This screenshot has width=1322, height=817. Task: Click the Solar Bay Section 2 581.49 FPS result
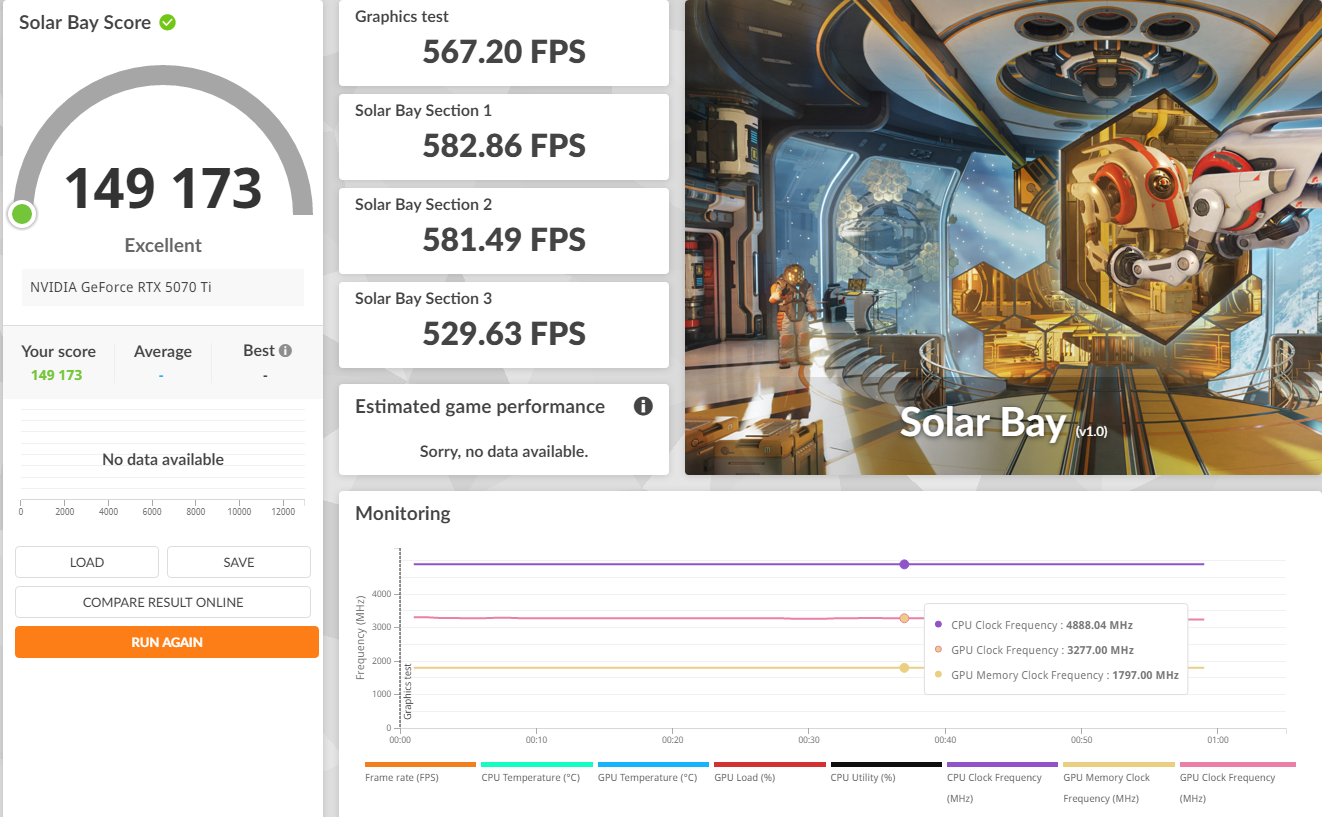(504, 231)
